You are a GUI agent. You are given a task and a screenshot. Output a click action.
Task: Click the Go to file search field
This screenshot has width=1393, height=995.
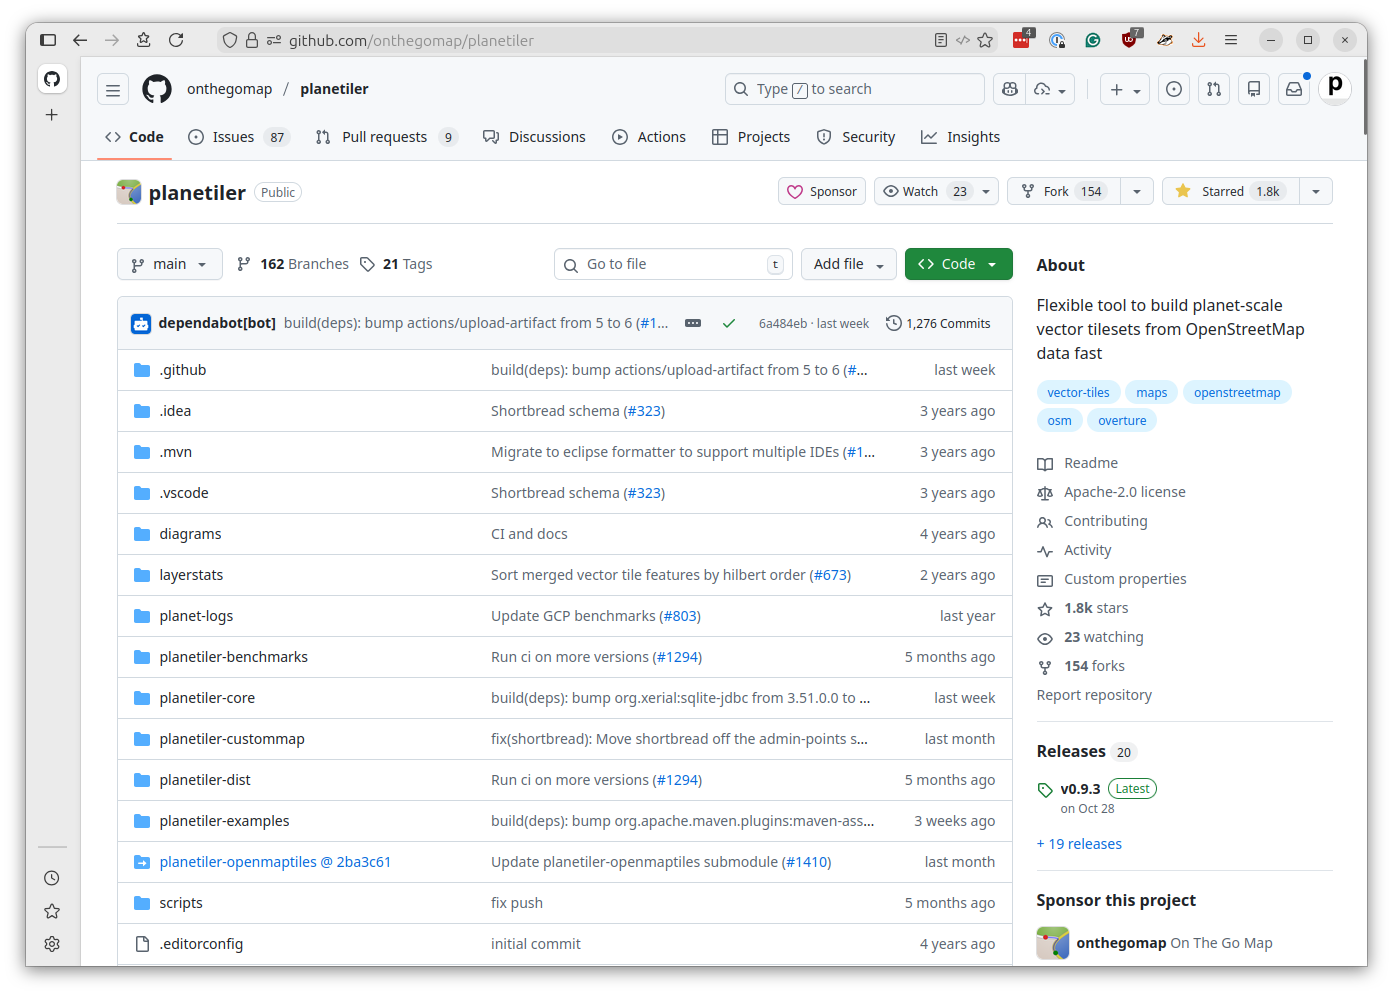pyautogui.click(x=672, y=263)
